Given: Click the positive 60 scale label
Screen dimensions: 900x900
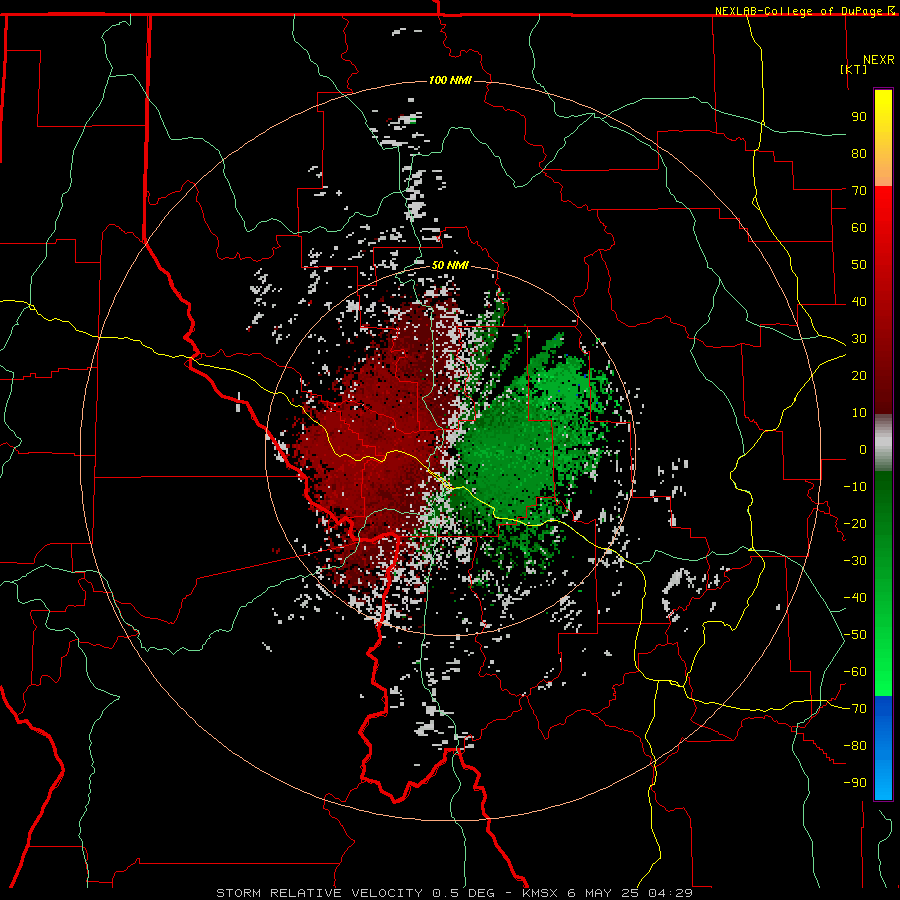Looking at the screenshot, I should tap(859, 227).
